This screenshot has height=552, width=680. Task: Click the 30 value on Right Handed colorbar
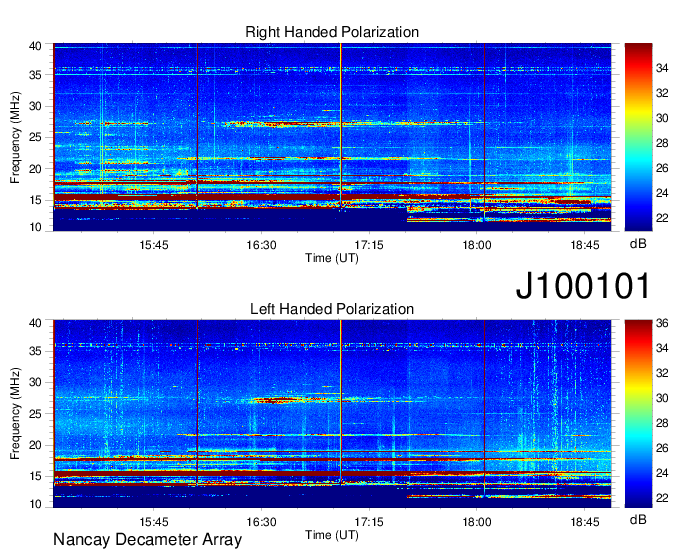(x=662, y=118)
